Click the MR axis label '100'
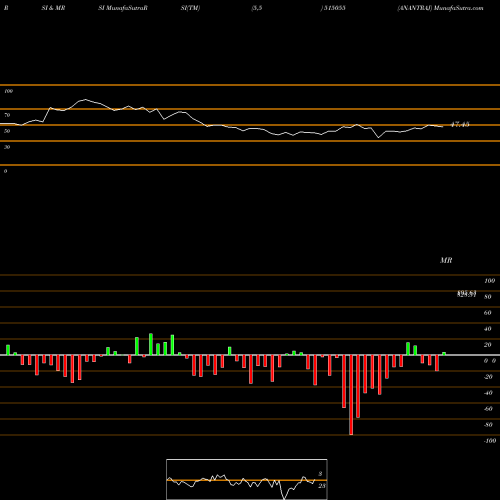 (490, 281)
